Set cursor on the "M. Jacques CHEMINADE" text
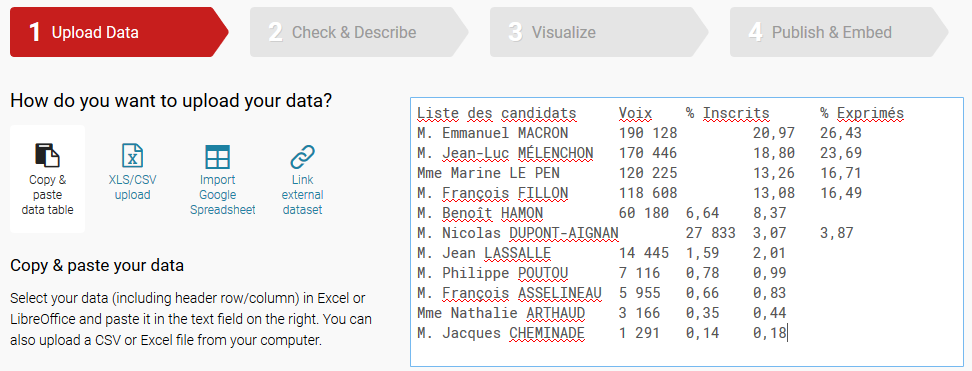This screenshot has height=371, width=972. (501, 333)
